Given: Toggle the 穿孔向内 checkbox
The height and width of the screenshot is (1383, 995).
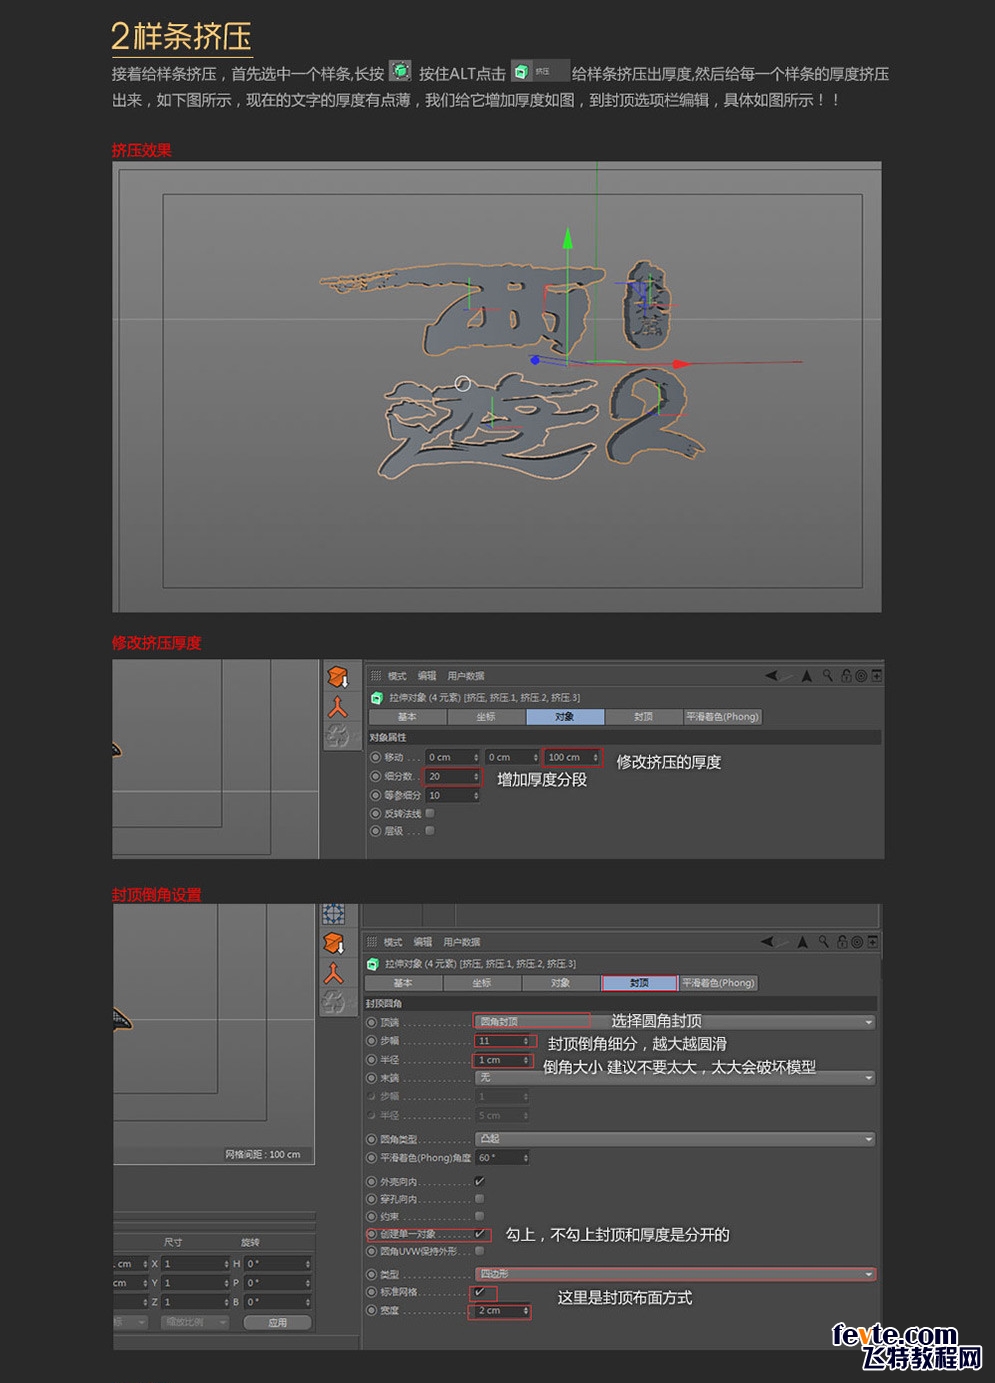Looking at the screenshot, I should click(x=479, y=1199).
